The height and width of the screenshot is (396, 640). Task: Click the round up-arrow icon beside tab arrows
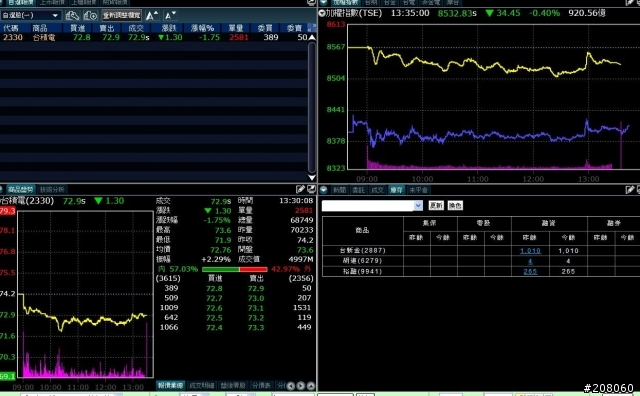[x=311, y=386]
